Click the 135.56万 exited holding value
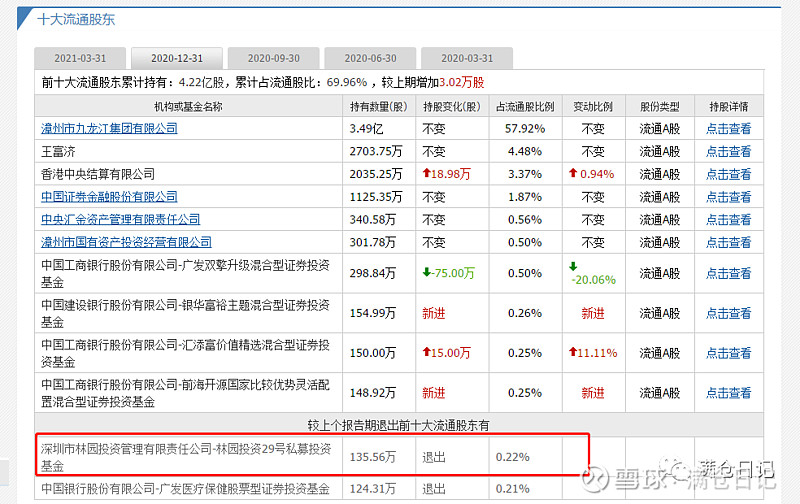800x504 pixels. pyautogui.click(x=372, y=457)
